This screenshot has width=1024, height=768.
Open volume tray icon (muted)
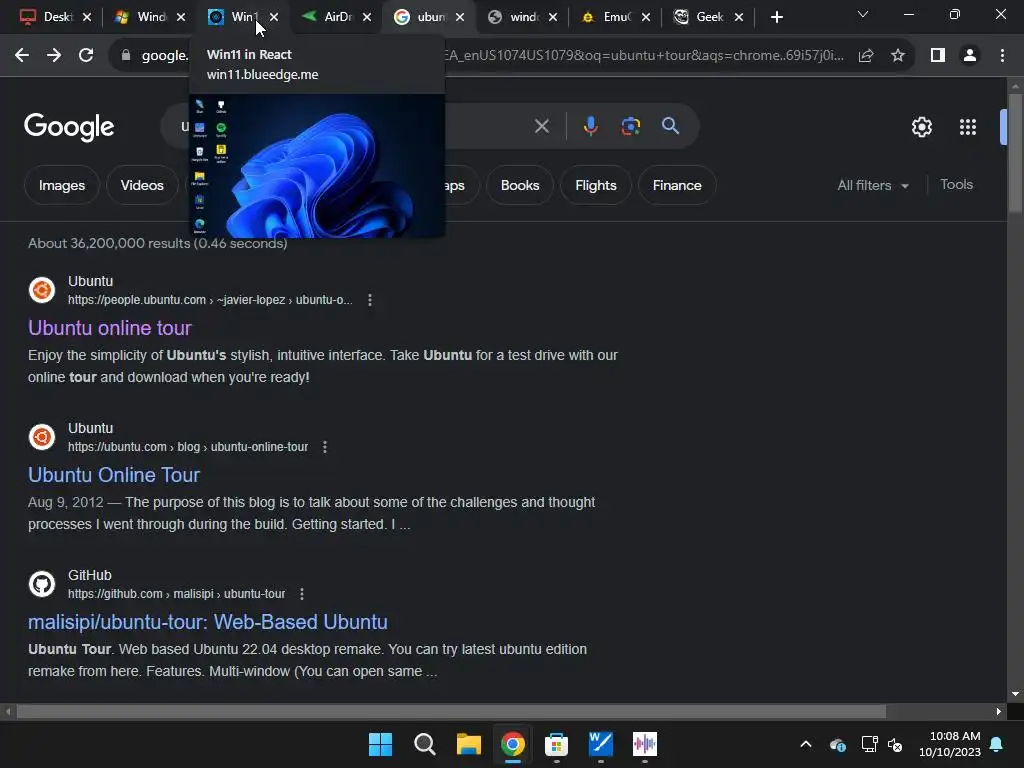click(x=895, y=744)
